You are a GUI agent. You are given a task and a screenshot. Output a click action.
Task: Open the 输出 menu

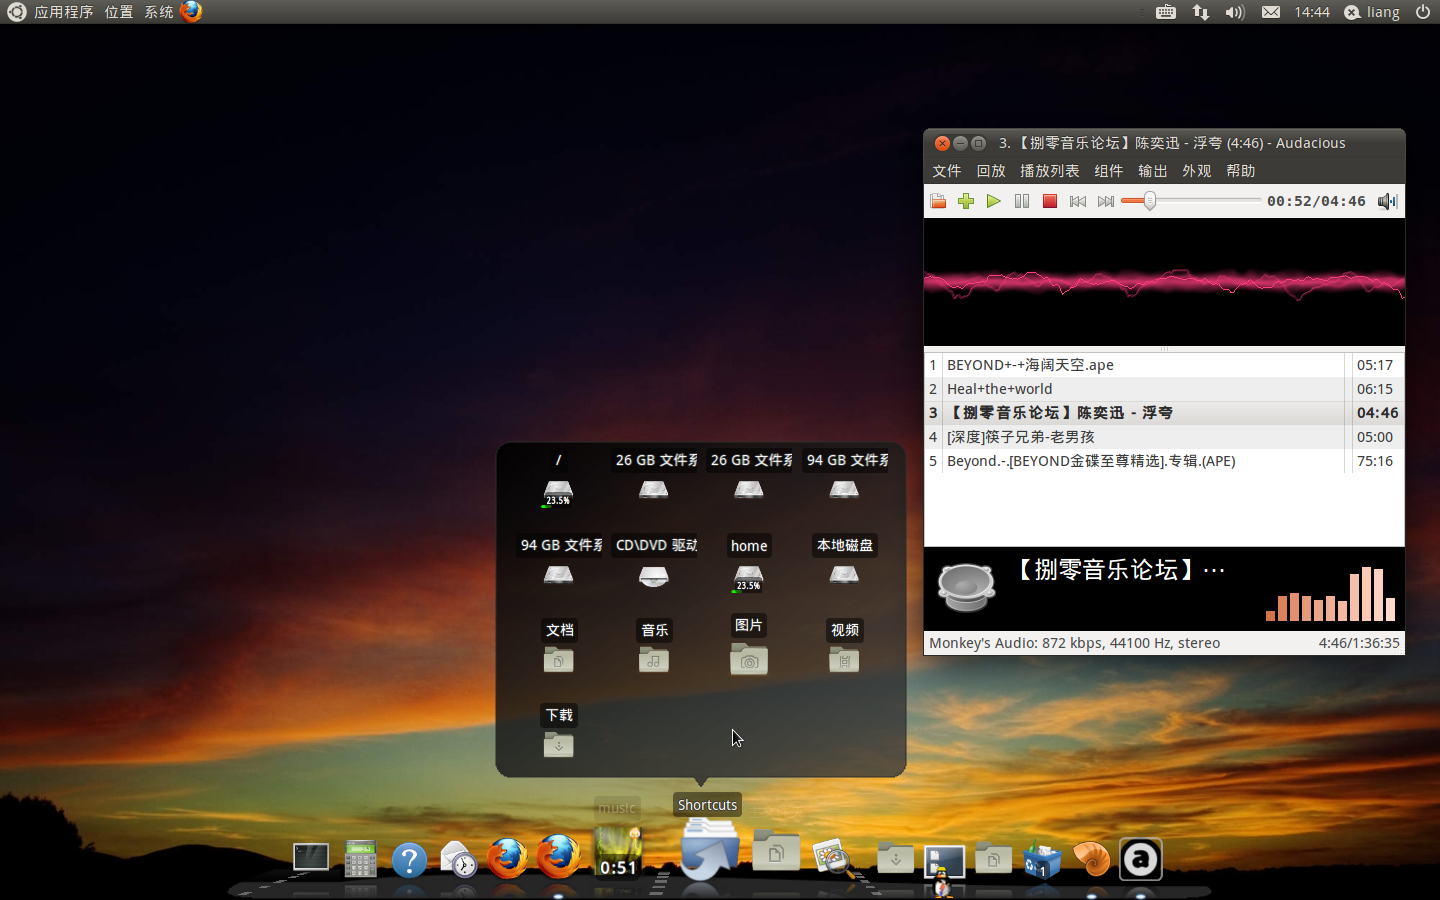pos(1153,171)
